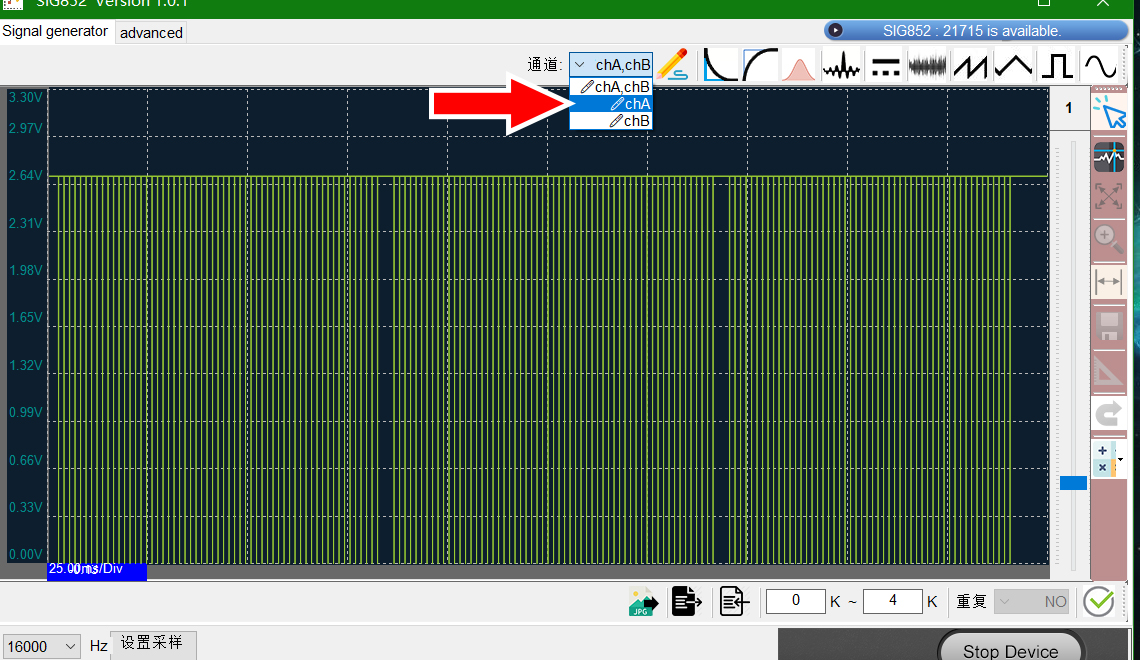Open the triangle ruler tool

[1109, 371]
